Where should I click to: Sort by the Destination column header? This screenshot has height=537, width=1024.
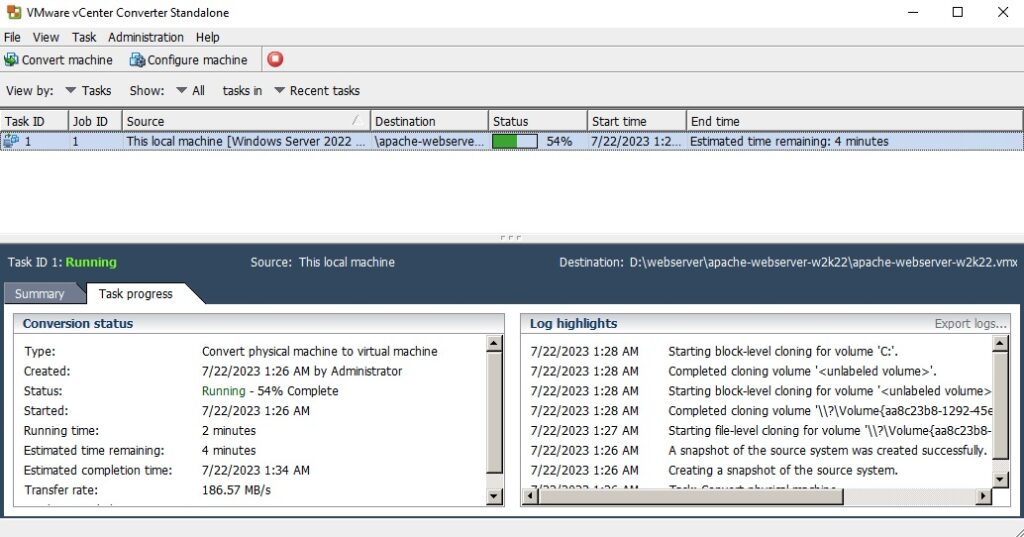(x=430, y=122)
